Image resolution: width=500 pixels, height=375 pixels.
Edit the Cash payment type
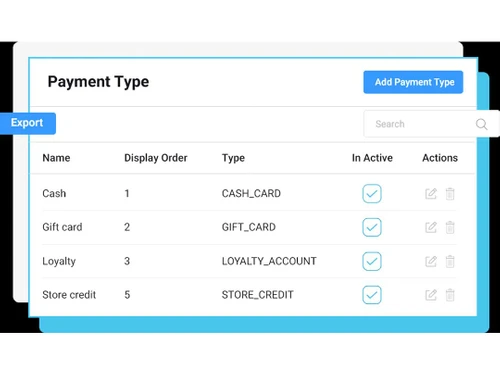point(431,194)
